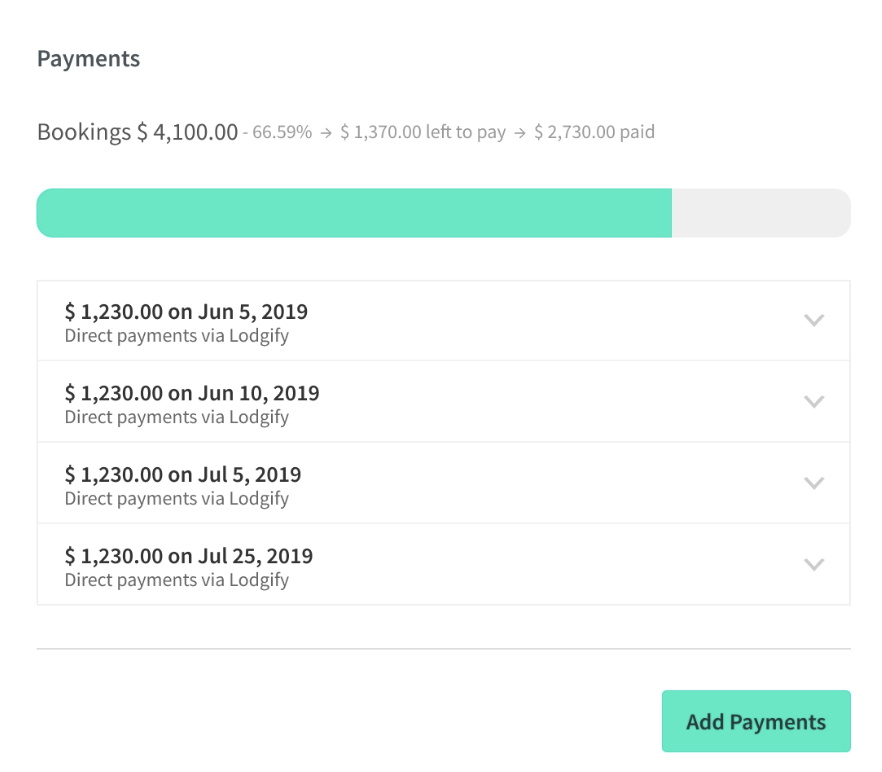Click the Add Payments button
The width and height of the screenshot is (882, 772).
coord(756,721)
